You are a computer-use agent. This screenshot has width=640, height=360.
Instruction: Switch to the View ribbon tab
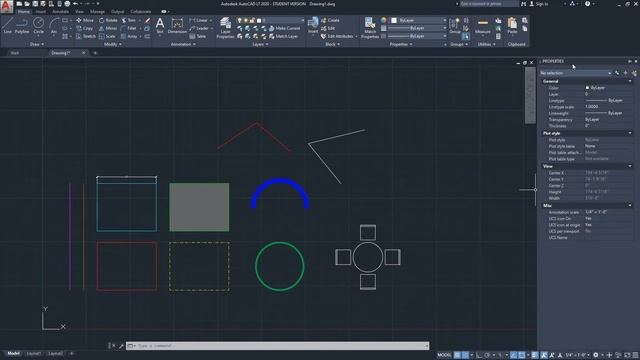pyautogui.click(x=79, y=11)
